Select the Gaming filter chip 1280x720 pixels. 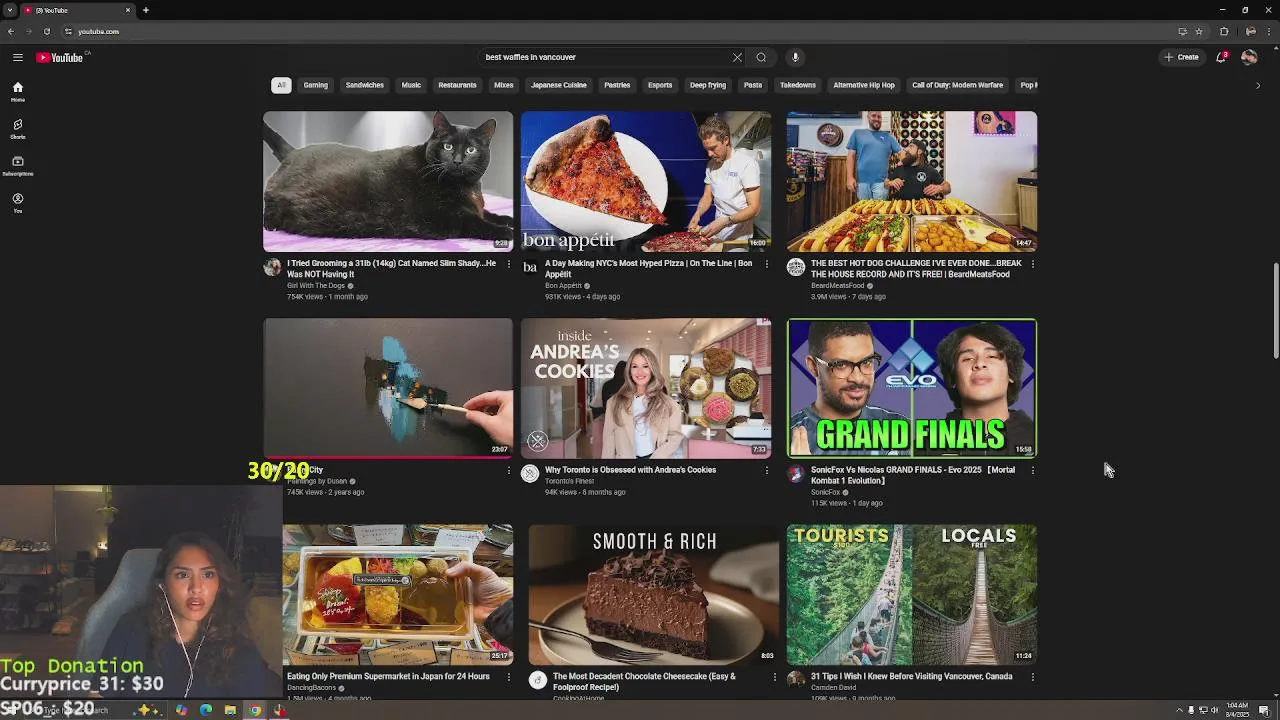pos(315,85)
